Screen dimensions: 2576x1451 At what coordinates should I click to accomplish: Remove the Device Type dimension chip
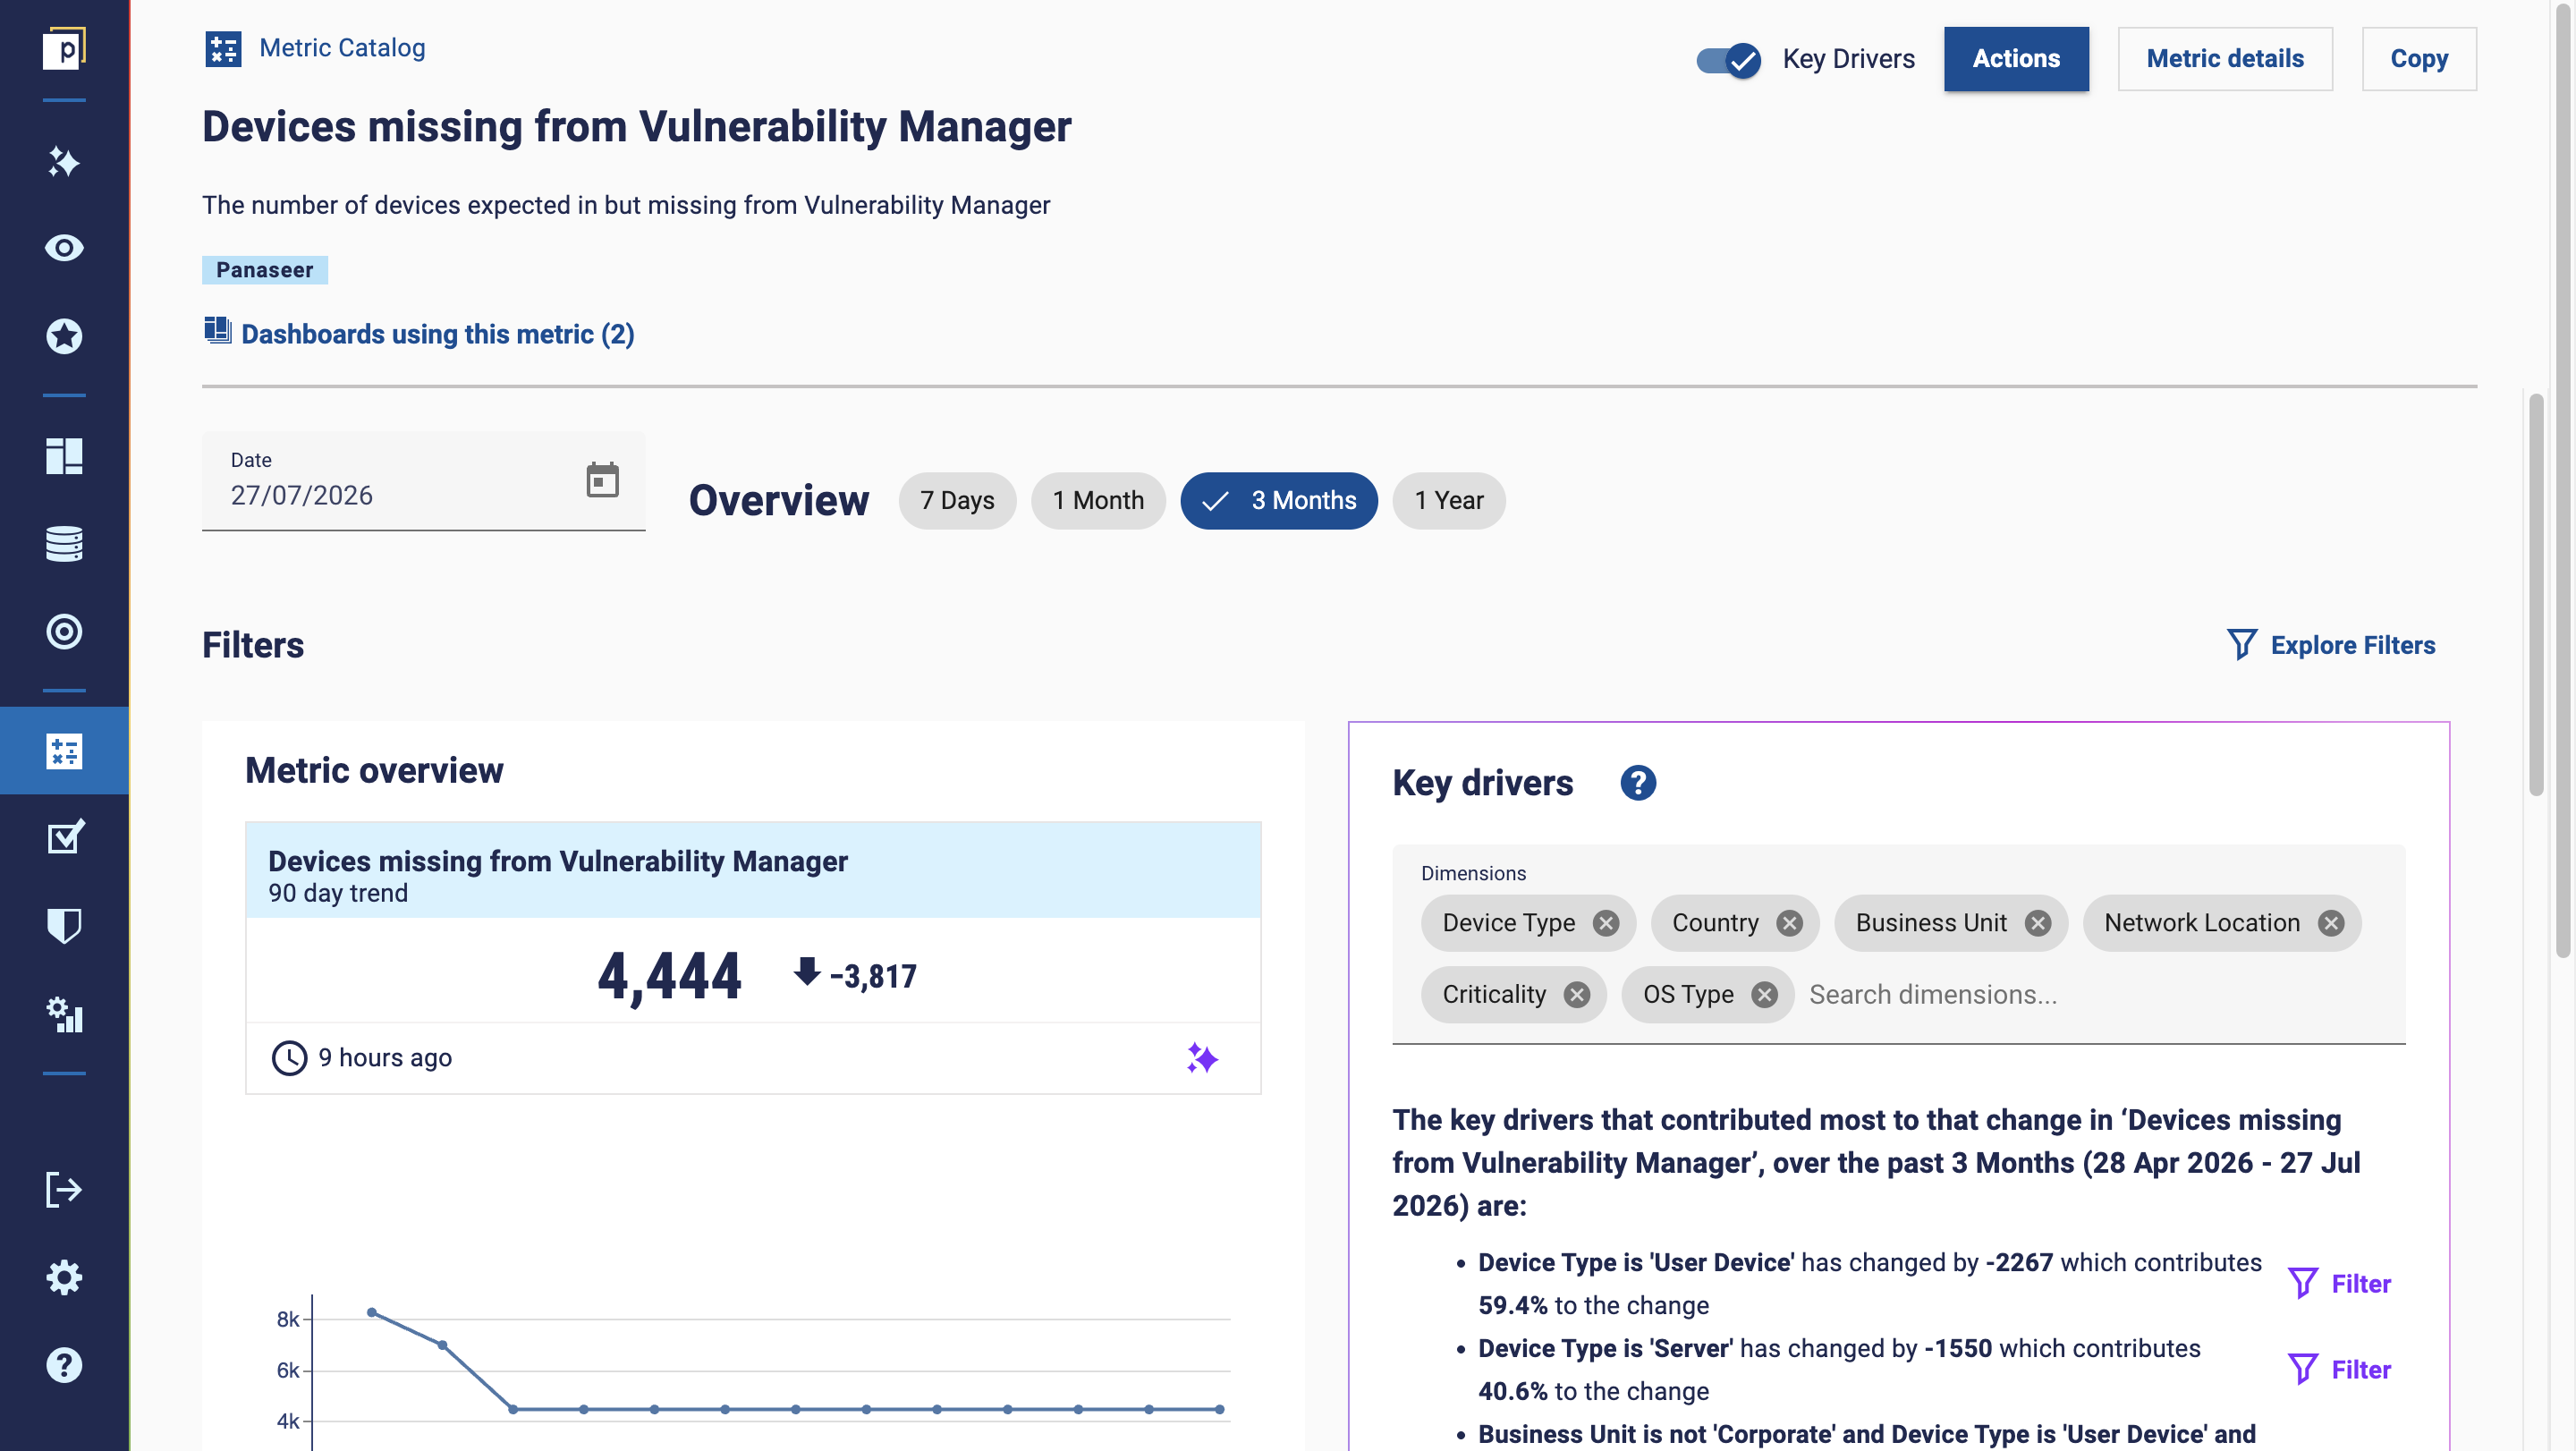(x=1606, y=923)
